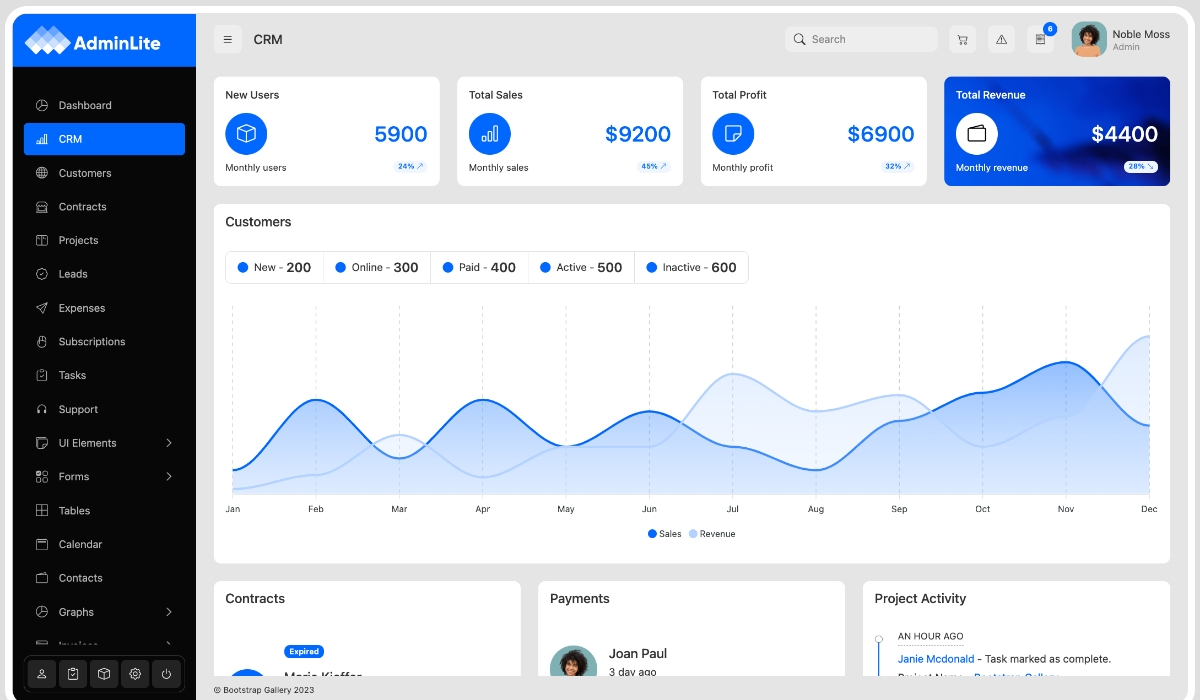Image resolution: width=1200 pixels, height=700 pixels.
Task: Open the warning alerts icon
Action: (x=1001, y=39)
